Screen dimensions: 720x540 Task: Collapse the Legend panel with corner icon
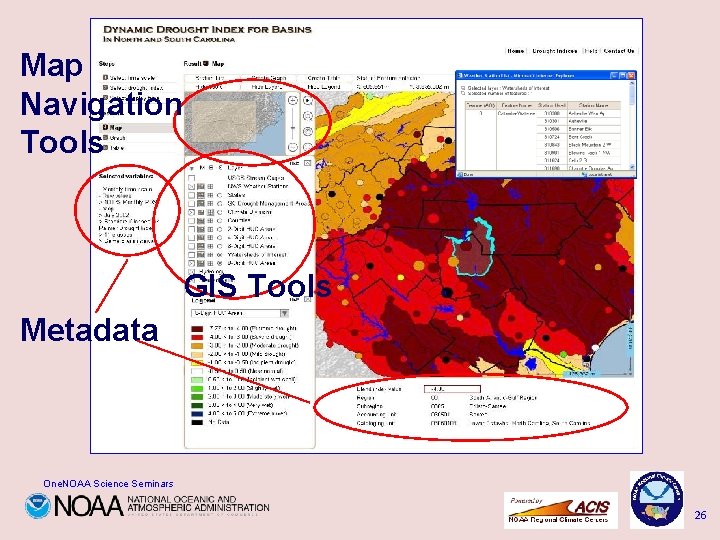click(x=308, y=300)
